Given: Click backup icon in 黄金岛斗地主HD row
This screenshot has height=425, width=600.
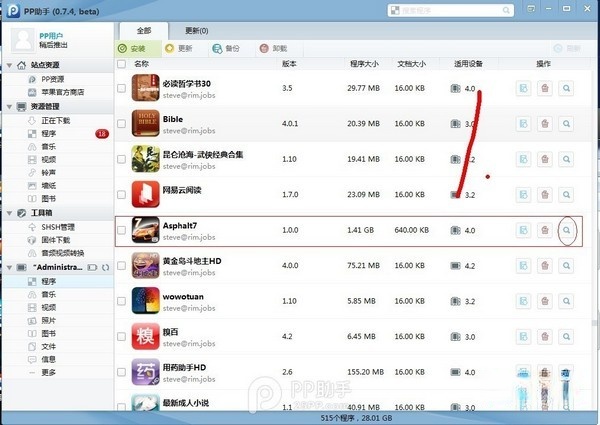Looking at the screenshot, I should coord(523,265).
